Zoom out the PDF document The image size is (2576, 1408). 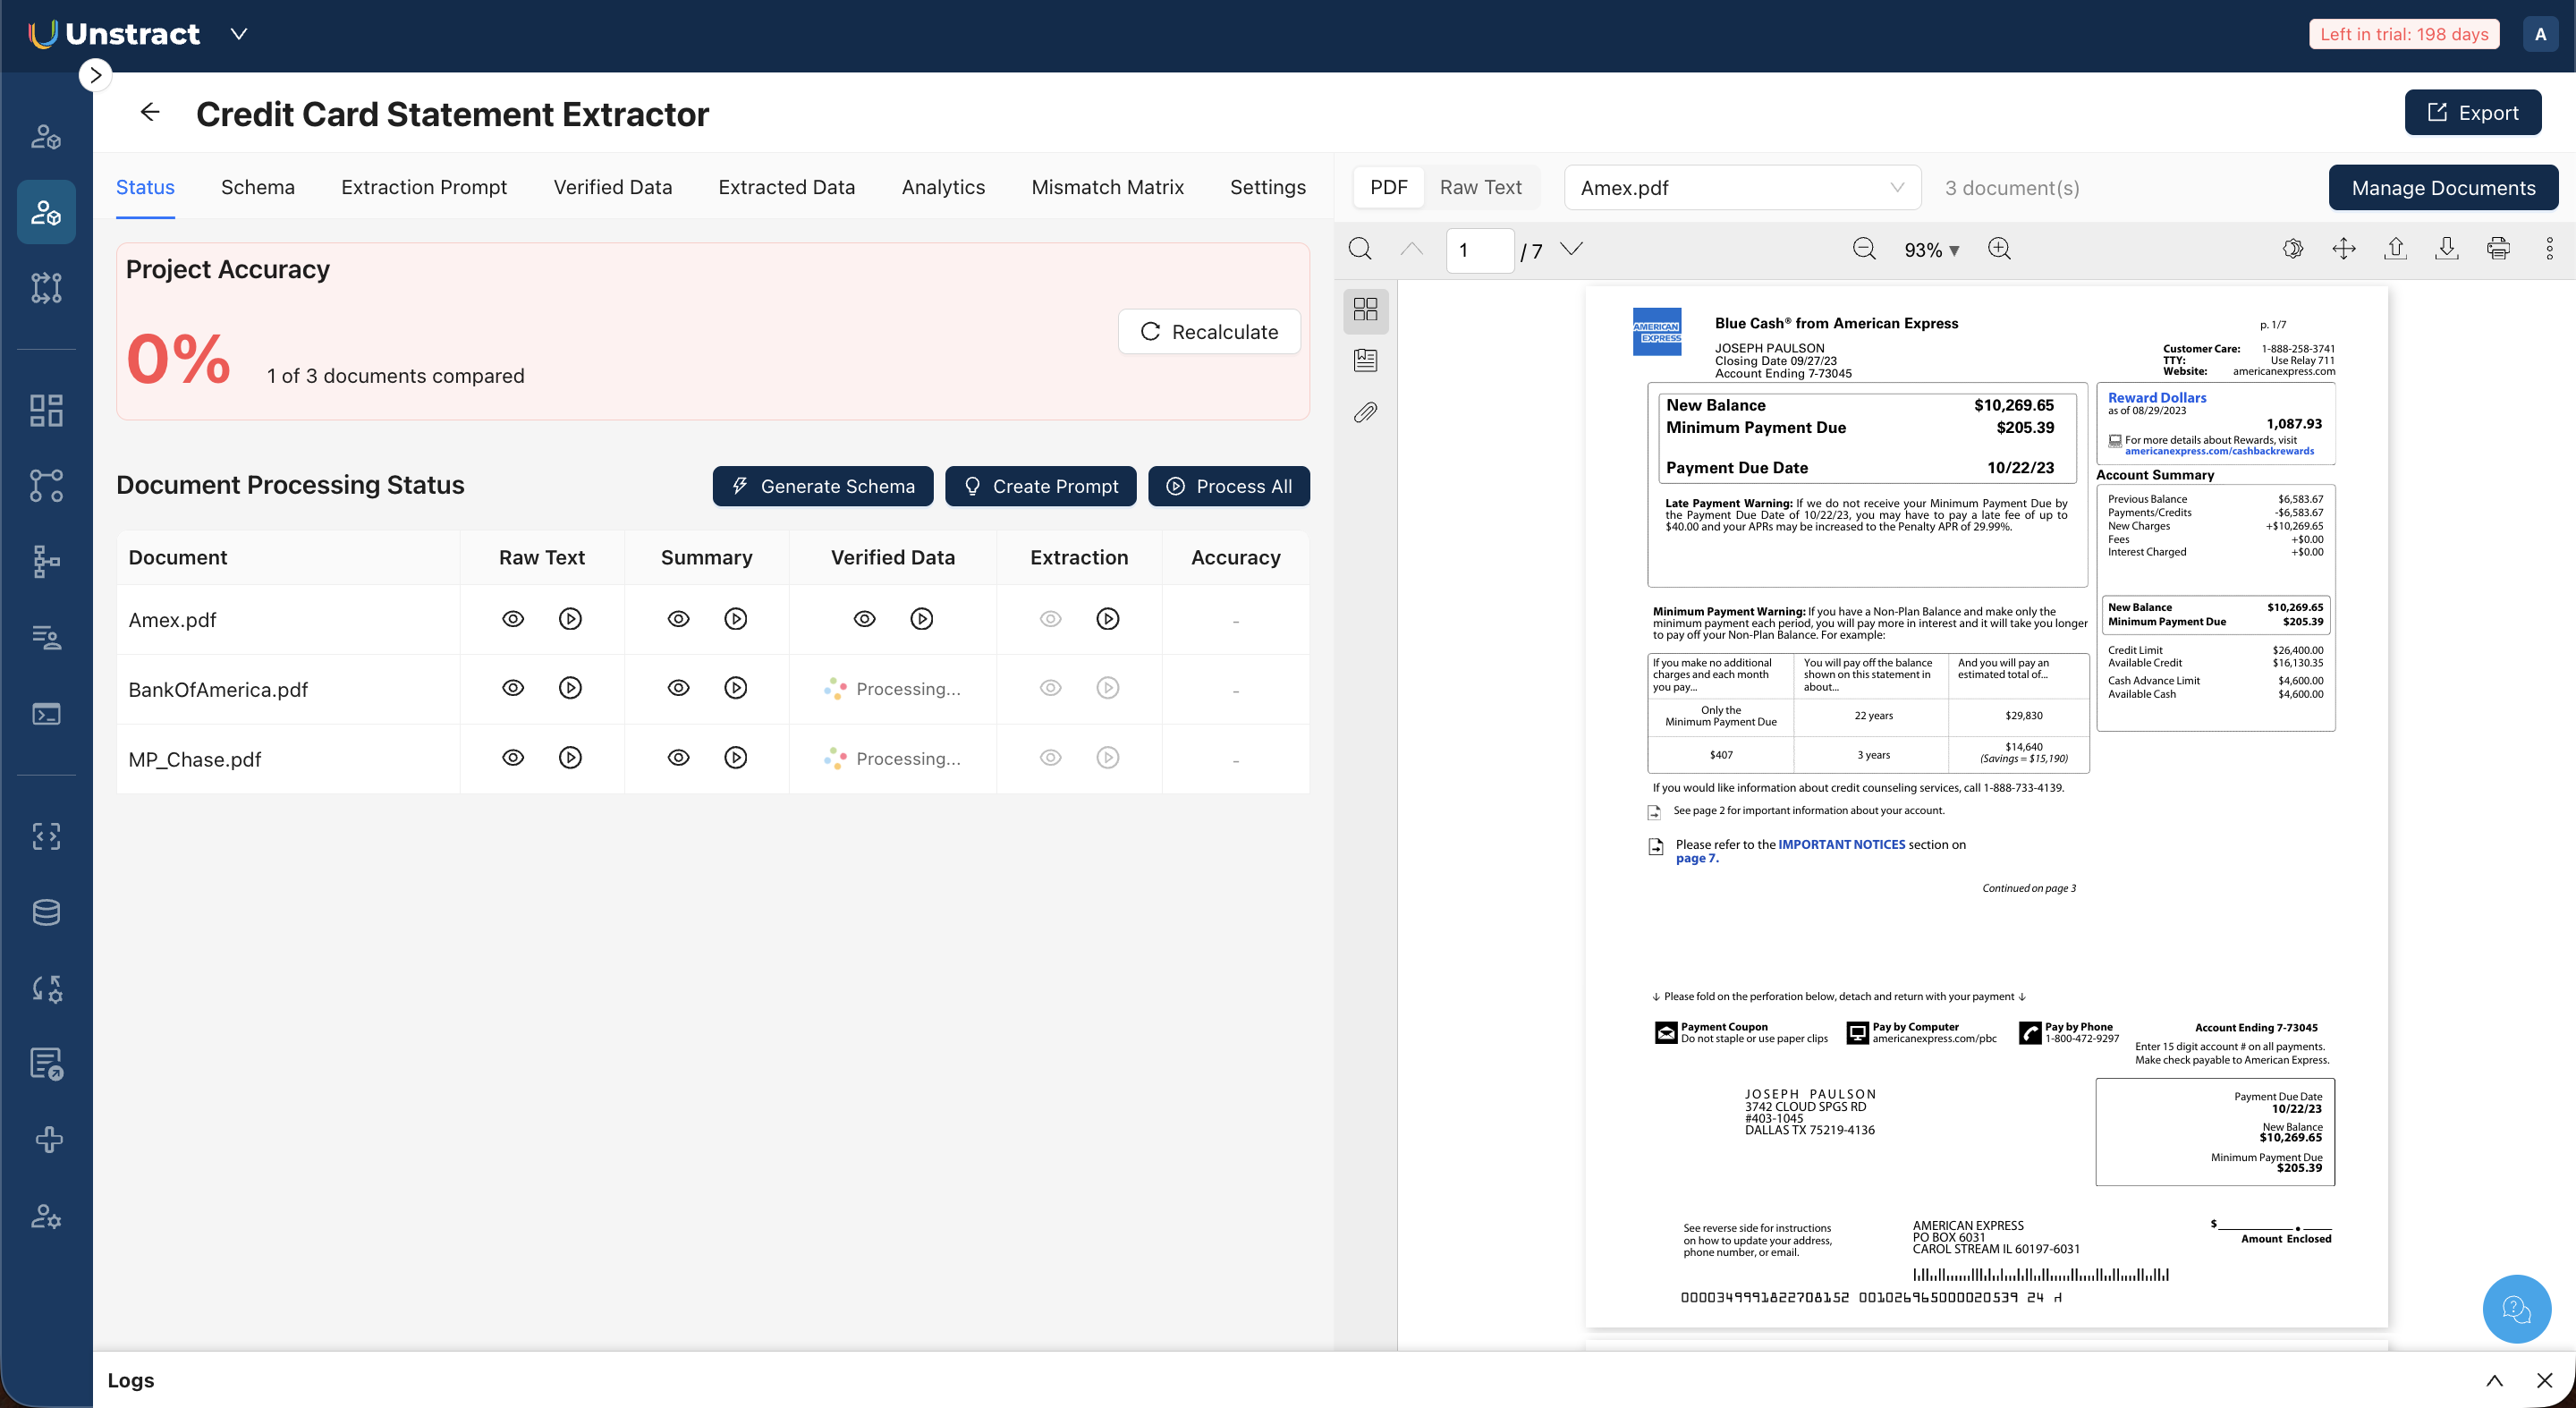pos(1864,249)
